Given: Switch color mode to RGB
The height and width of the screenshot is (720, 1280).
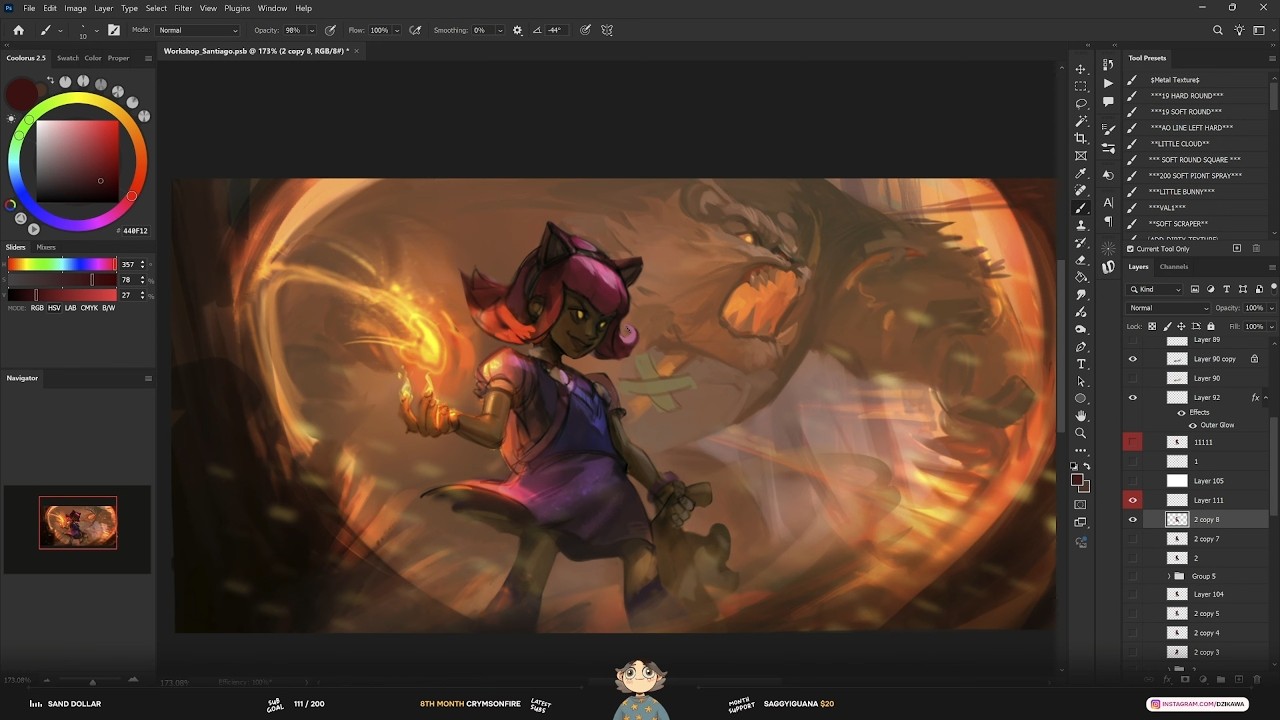Looking at the screenshot, I should tap(37, 308).
